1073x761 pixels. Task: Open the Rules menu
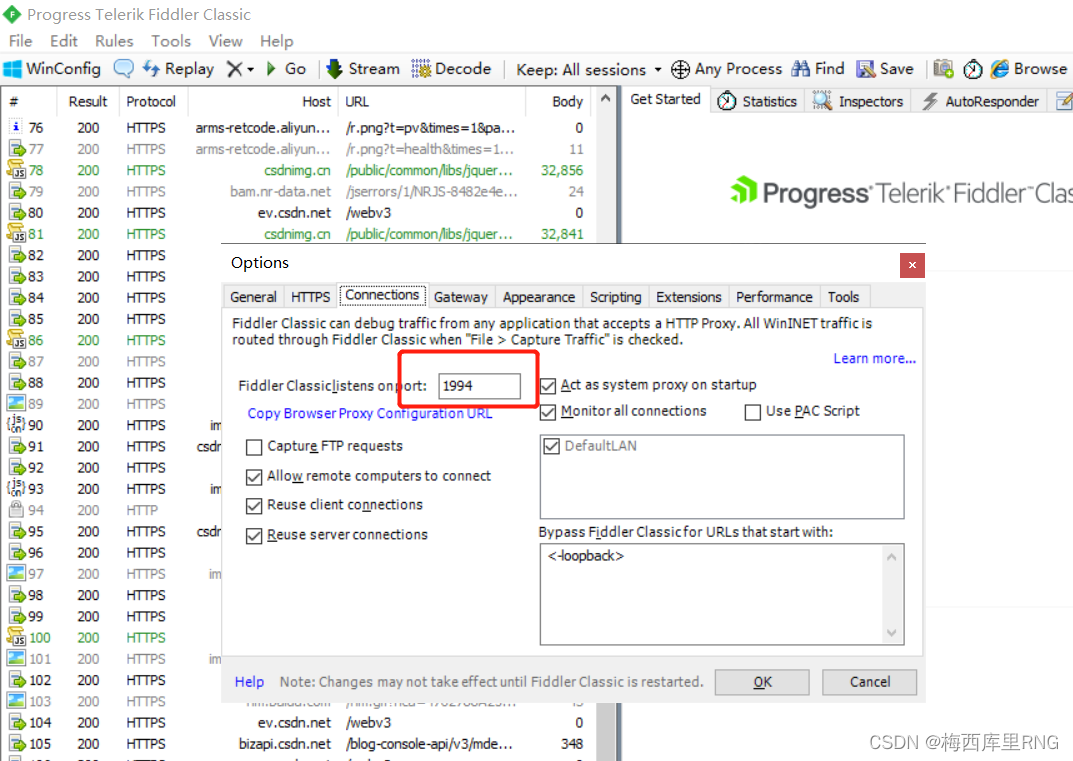pos(114,41)
